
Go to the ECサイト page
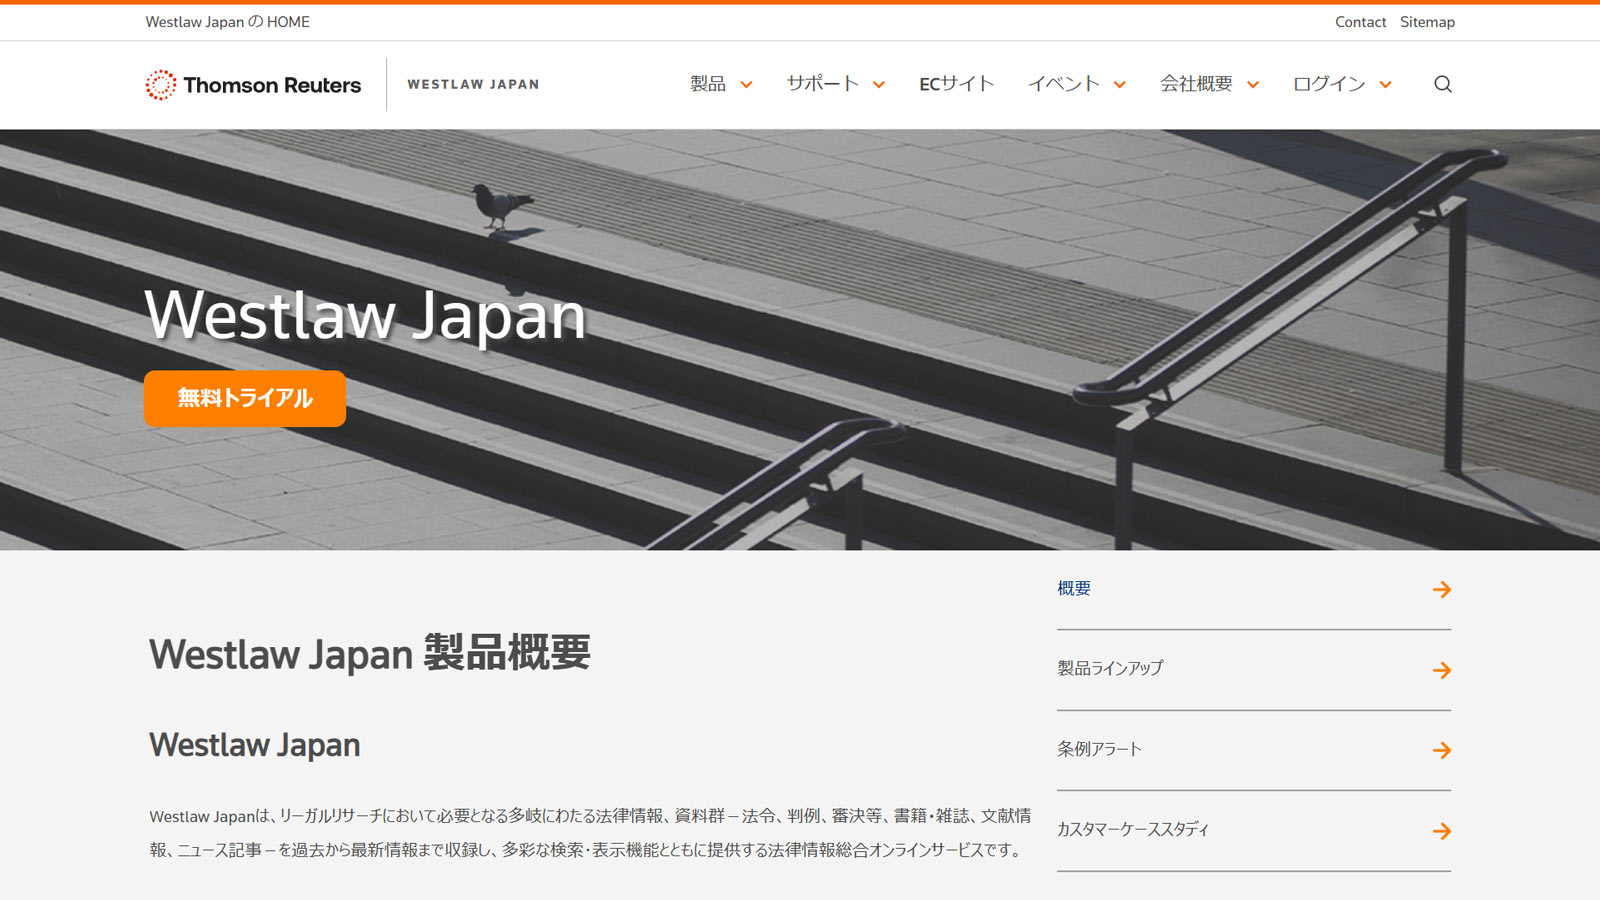tap(956, 84)
